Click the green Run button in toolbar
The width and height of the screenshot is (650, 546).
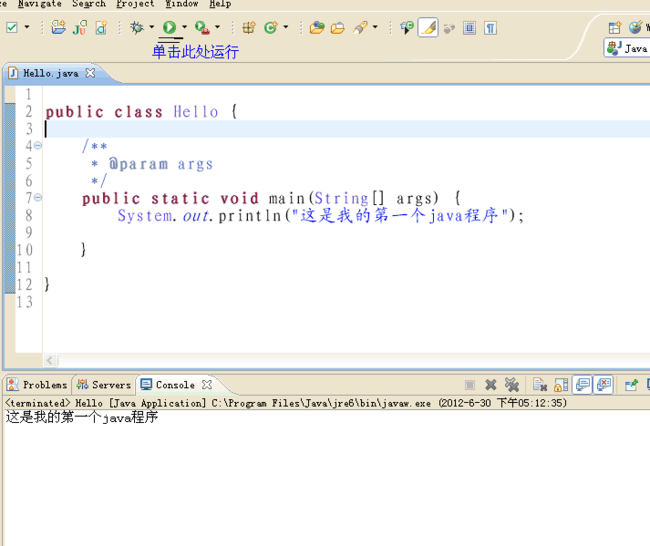(169, 27)
